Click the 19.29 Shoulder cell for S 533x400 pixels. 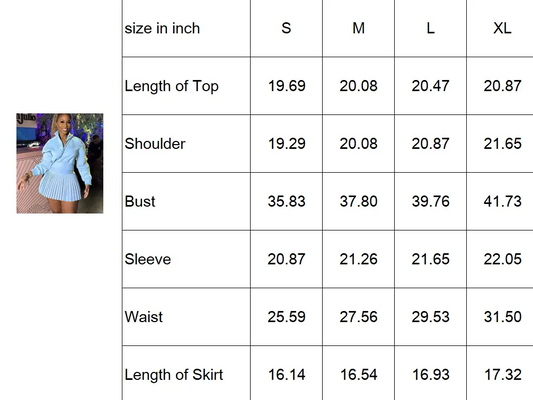click(x=286, y=144)
